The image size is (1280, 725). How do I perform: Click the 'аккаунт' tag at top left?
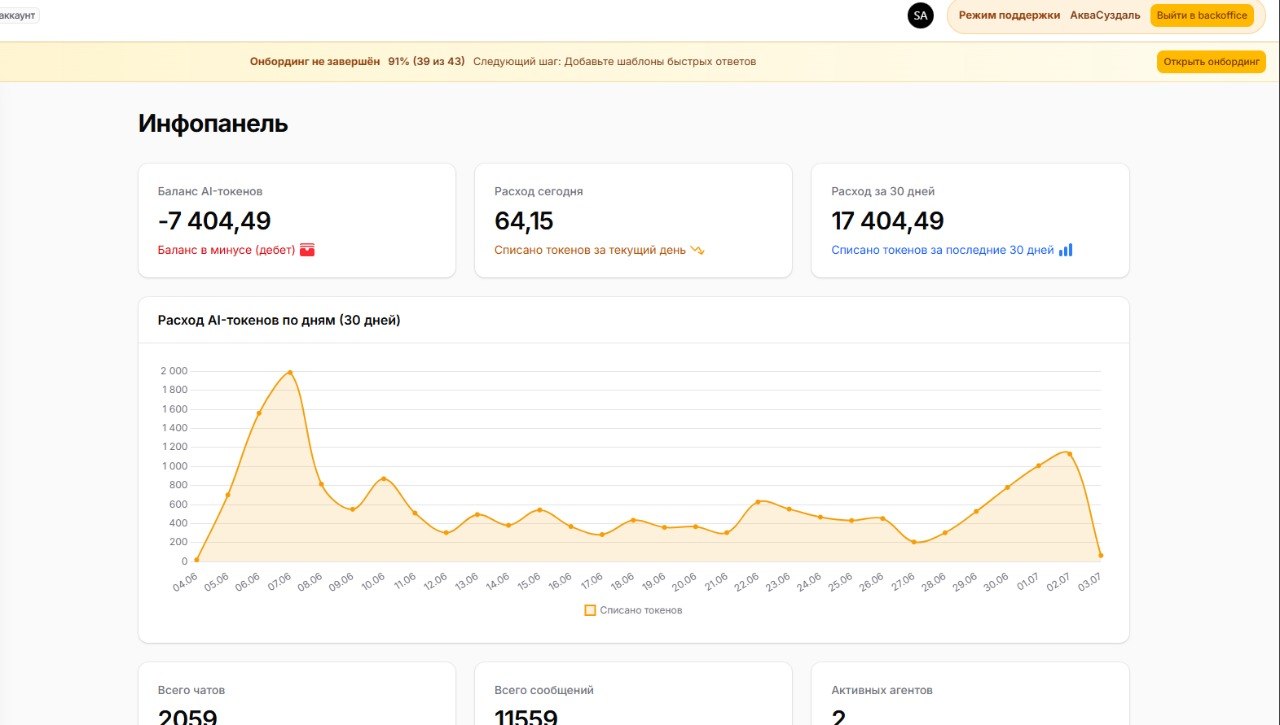pos(18,16)
